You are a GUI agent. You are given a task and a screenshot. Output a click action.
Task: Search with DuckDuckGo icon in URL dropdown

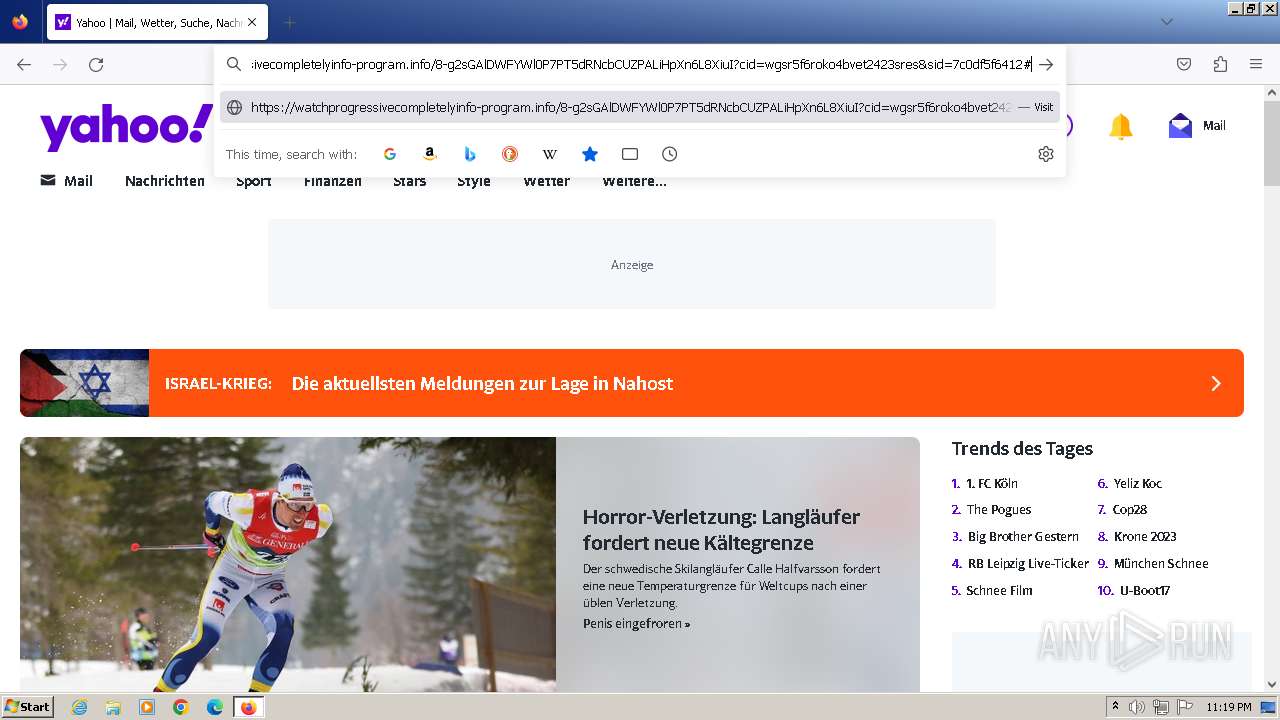[x=510, y=154]
